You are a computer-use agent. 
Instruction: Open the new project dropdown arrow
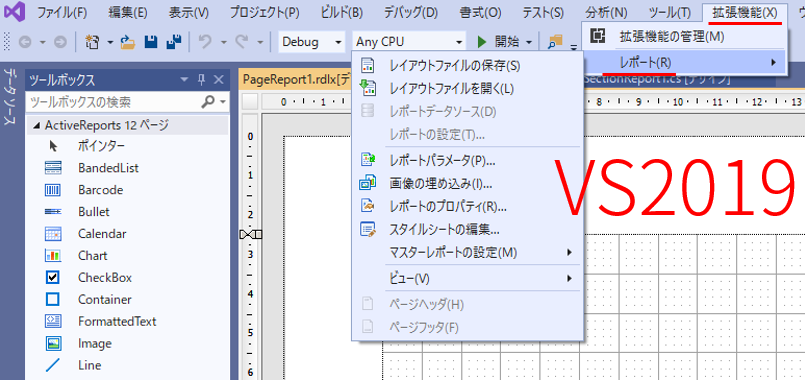click(110, 42)
